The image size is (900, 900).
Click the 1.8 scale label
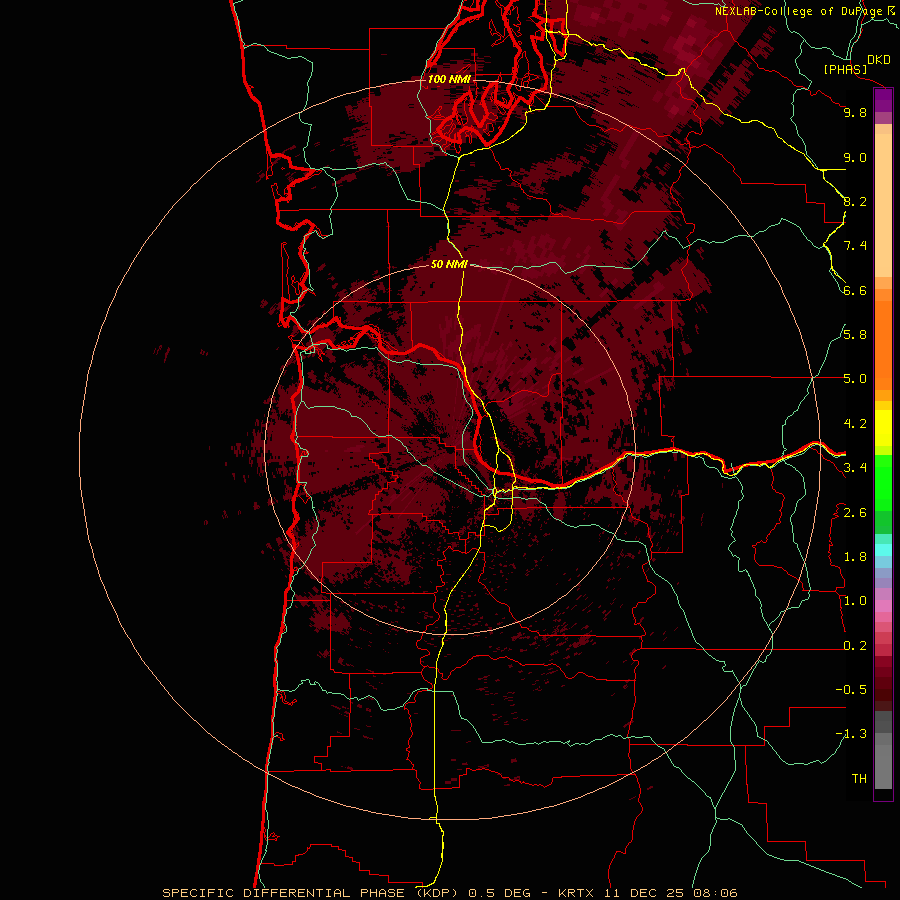click(x=855, y=557)
